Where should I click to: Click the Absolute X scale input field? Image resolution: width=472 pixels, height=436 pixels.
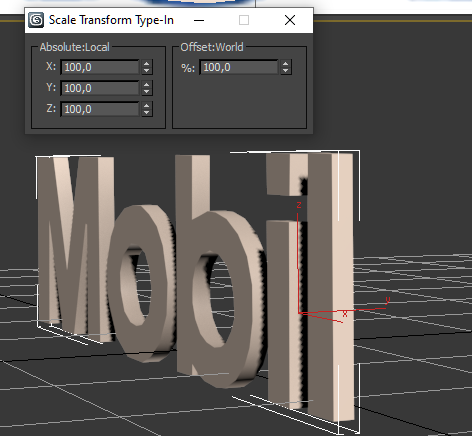click(100, 67)
